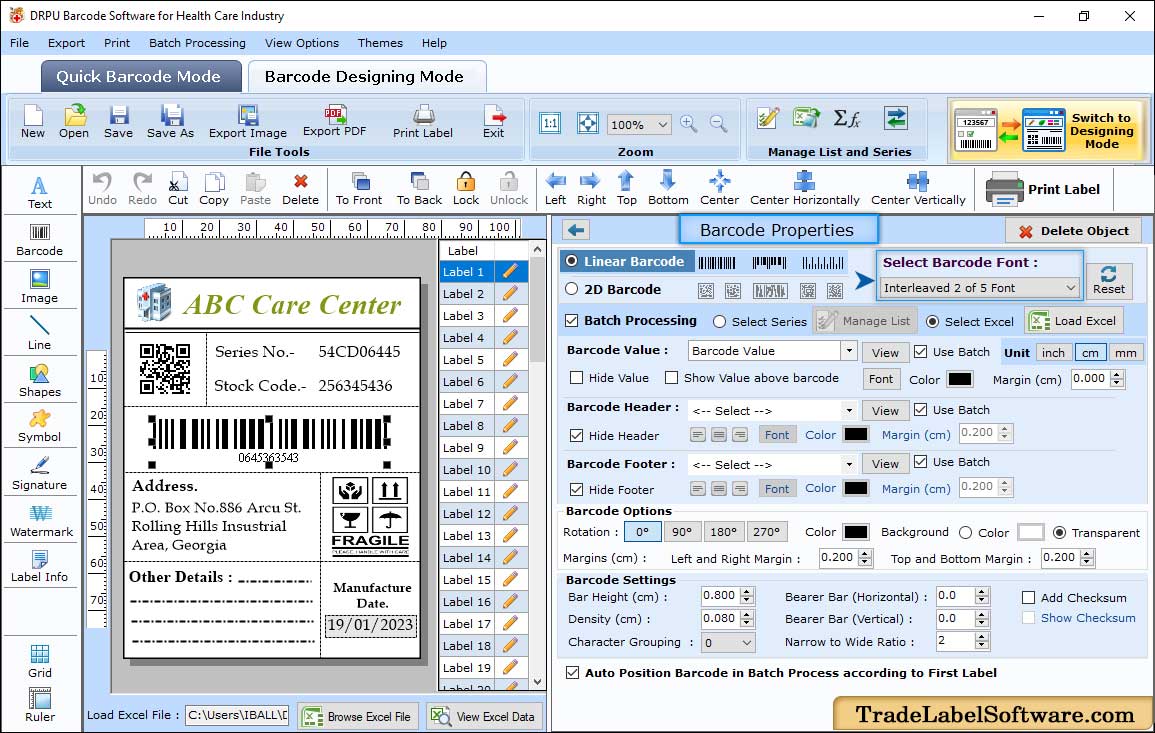
Task: Select Transparent background radio
Action: 1059,533
